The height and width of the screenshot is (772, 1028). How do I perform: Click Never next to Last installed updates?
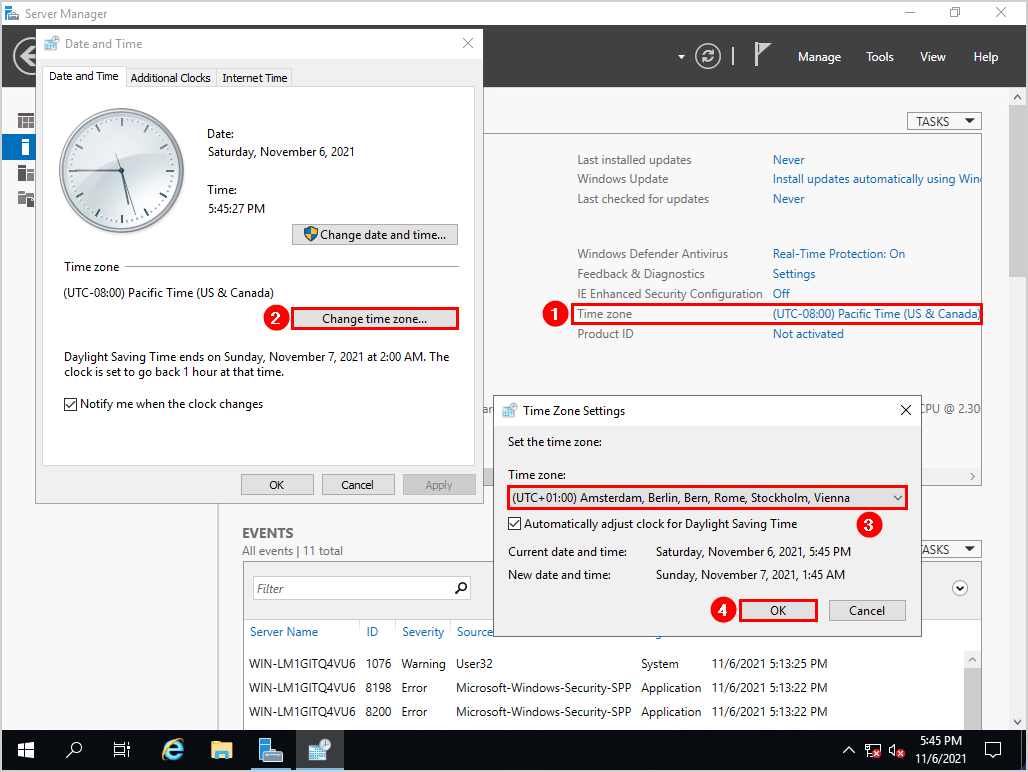point(788,160)
